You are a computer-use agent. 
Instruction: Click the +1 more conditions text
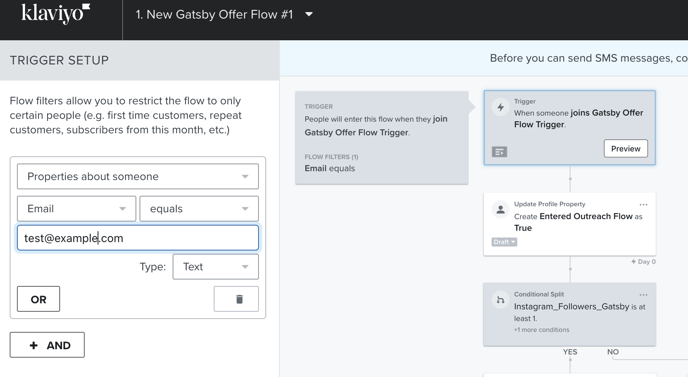[541, 330]
